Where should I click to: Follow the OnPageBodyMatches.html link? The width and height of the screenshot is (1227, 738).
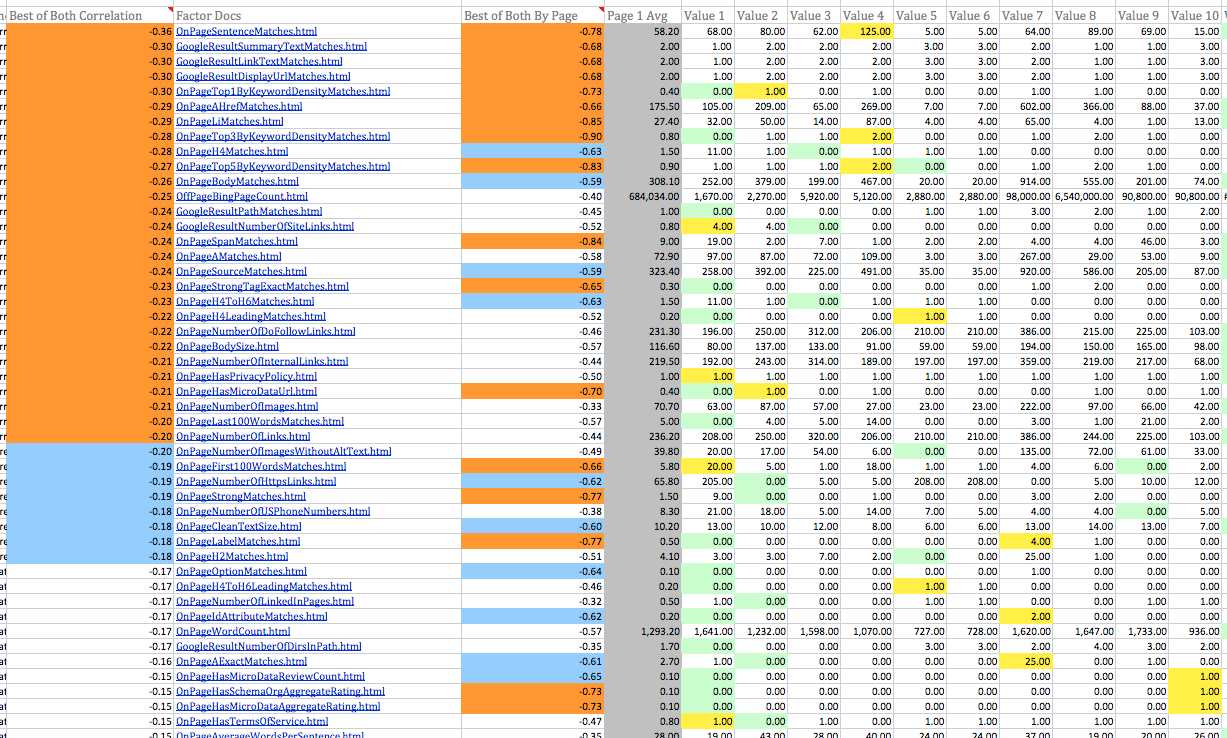pos(237,182)
